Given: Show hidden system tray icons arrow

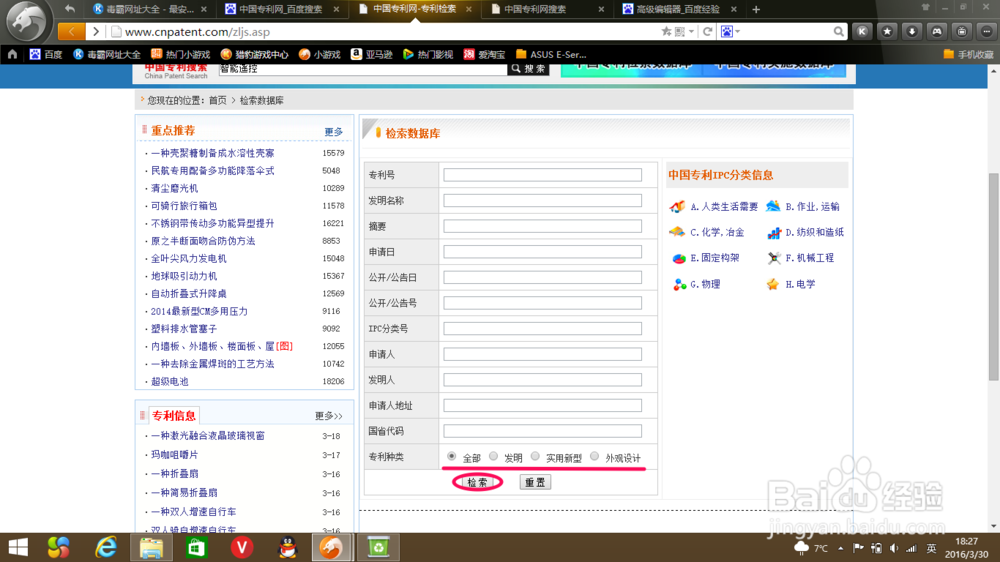Looking at the screenshot, I should [x=841, y=548].
